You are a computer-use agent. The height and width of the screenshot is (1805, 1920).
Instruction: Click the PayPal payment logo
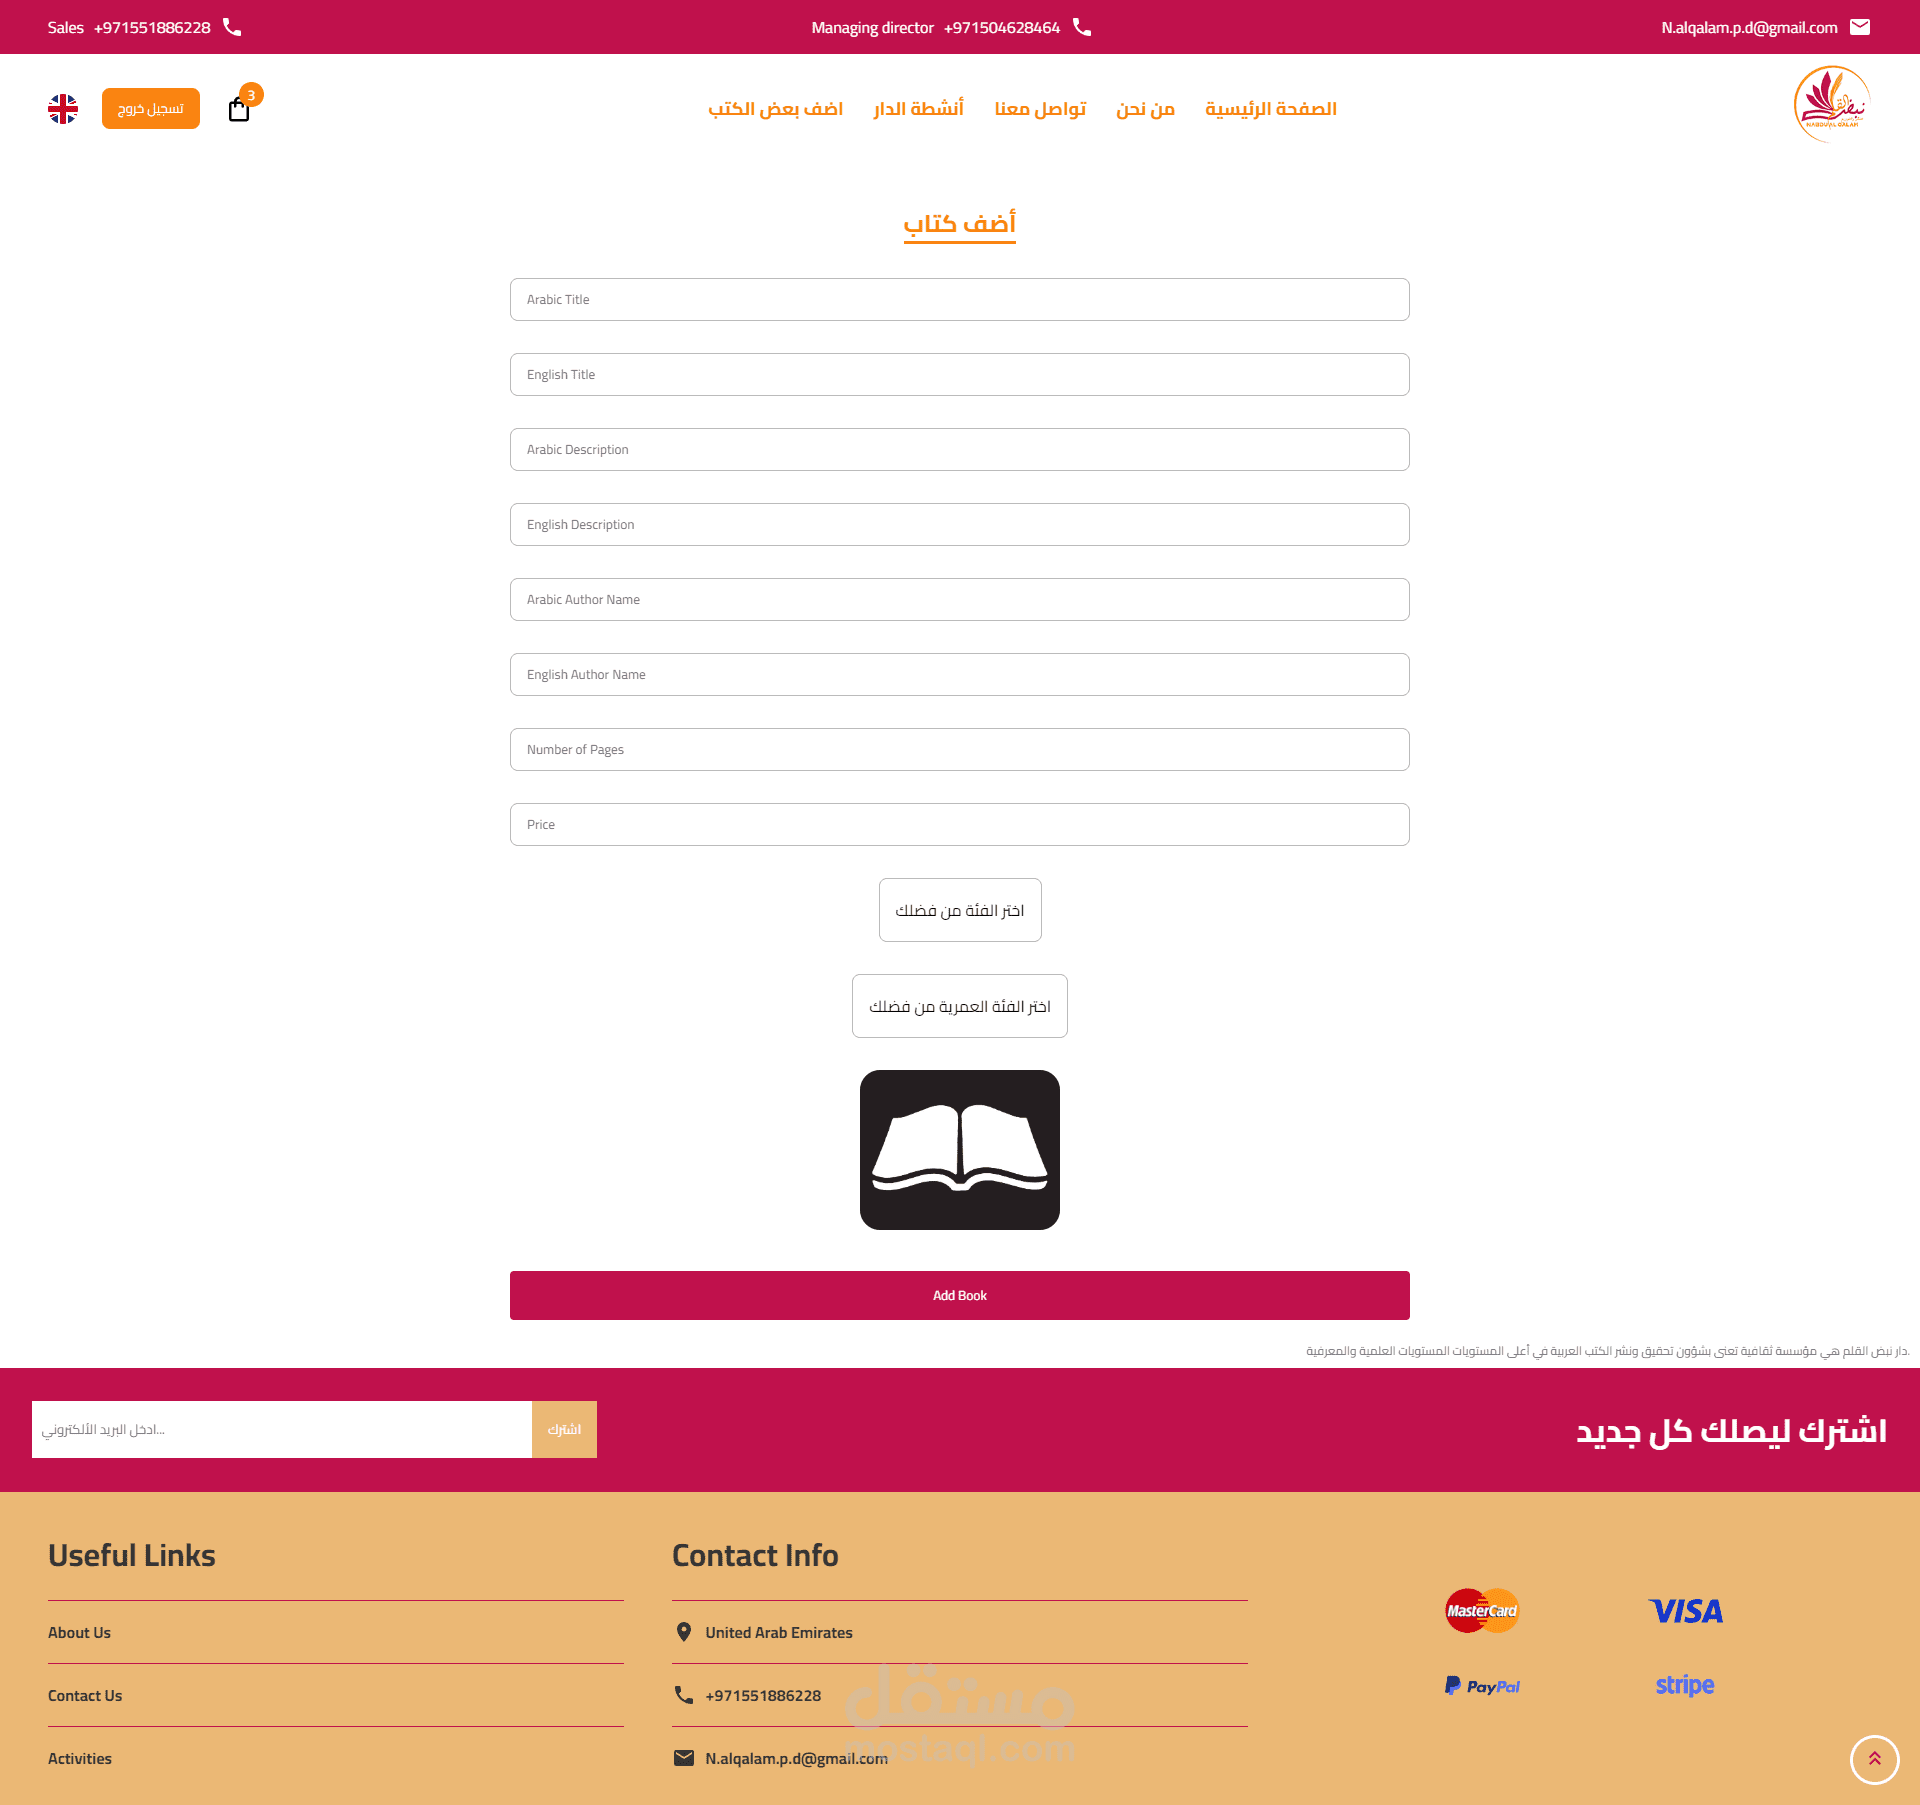1482,1686
